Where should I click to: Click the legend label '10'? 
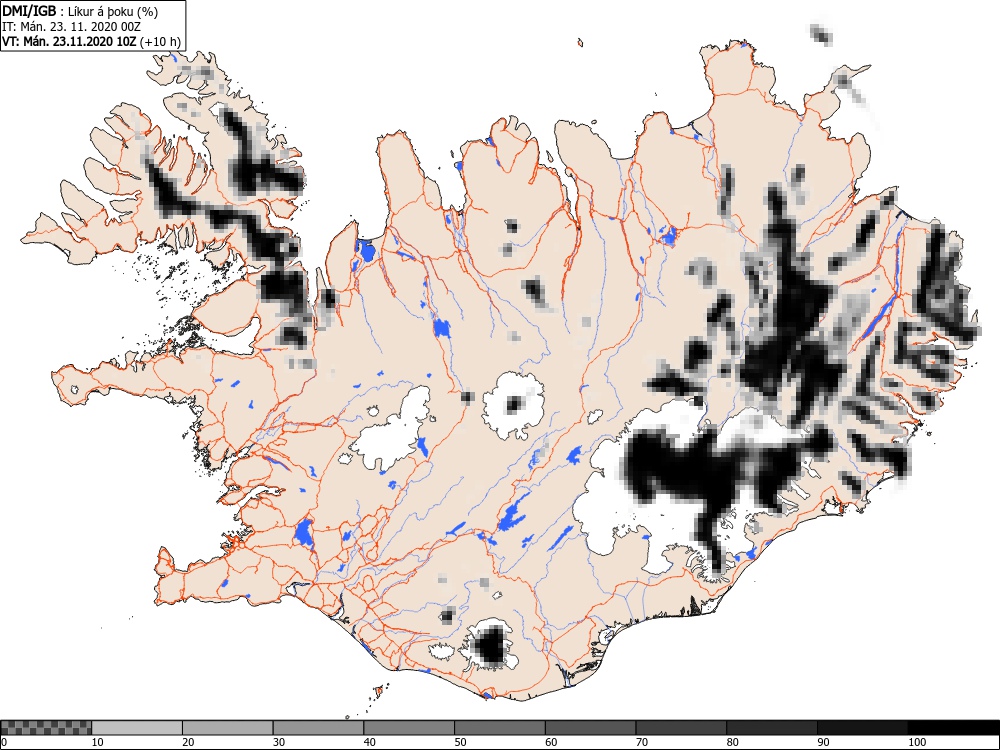[97, 742]
